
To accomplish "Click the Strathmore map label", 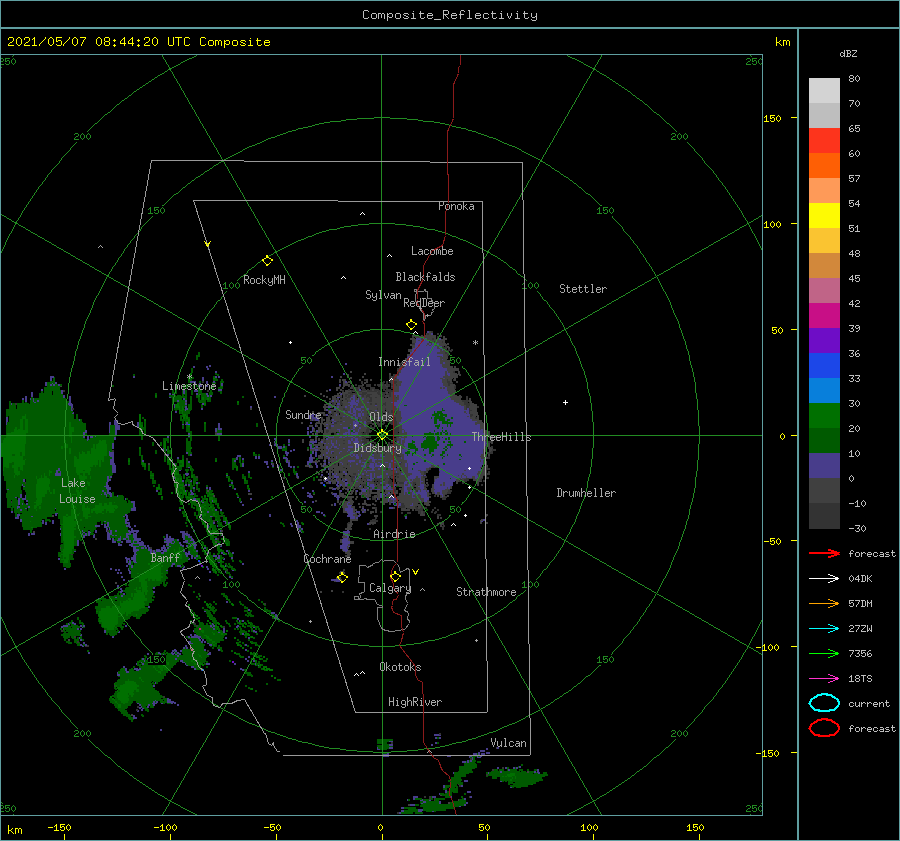I will [x=486, y=592].
